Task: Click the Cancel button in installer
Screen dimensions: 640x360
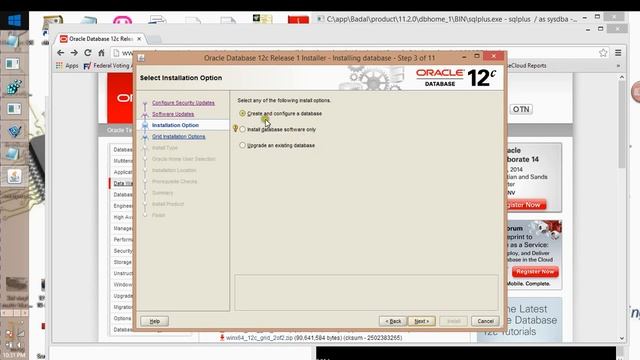Action: click(x=485, y=321)
